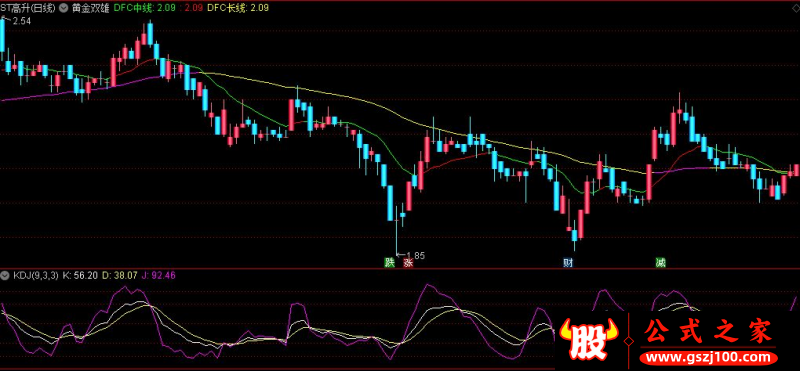Open the main chart indicator dropdown arrow

point(64,8)
